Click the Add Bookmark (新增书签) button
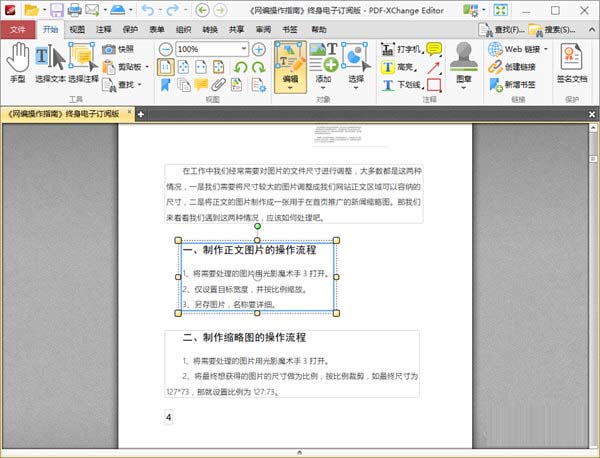600x458 pixels. point(517,84)
